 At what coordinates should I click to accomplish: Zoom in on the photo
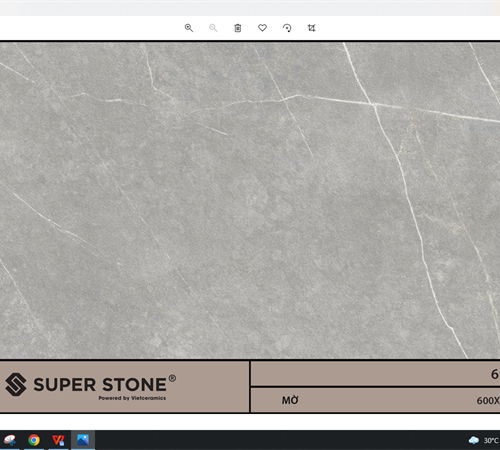(x=189, y=28)
